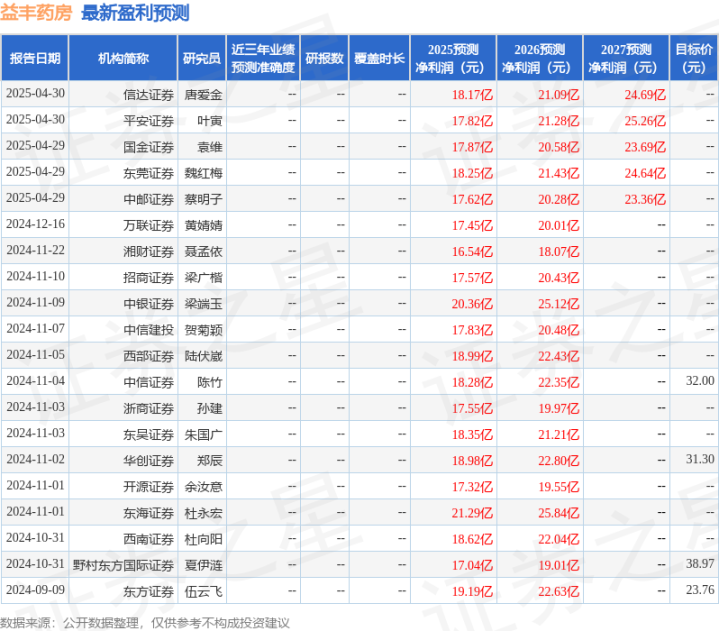Click researcher name 蔡明子
Screen dimensions: 719x631
coord(204,199)
